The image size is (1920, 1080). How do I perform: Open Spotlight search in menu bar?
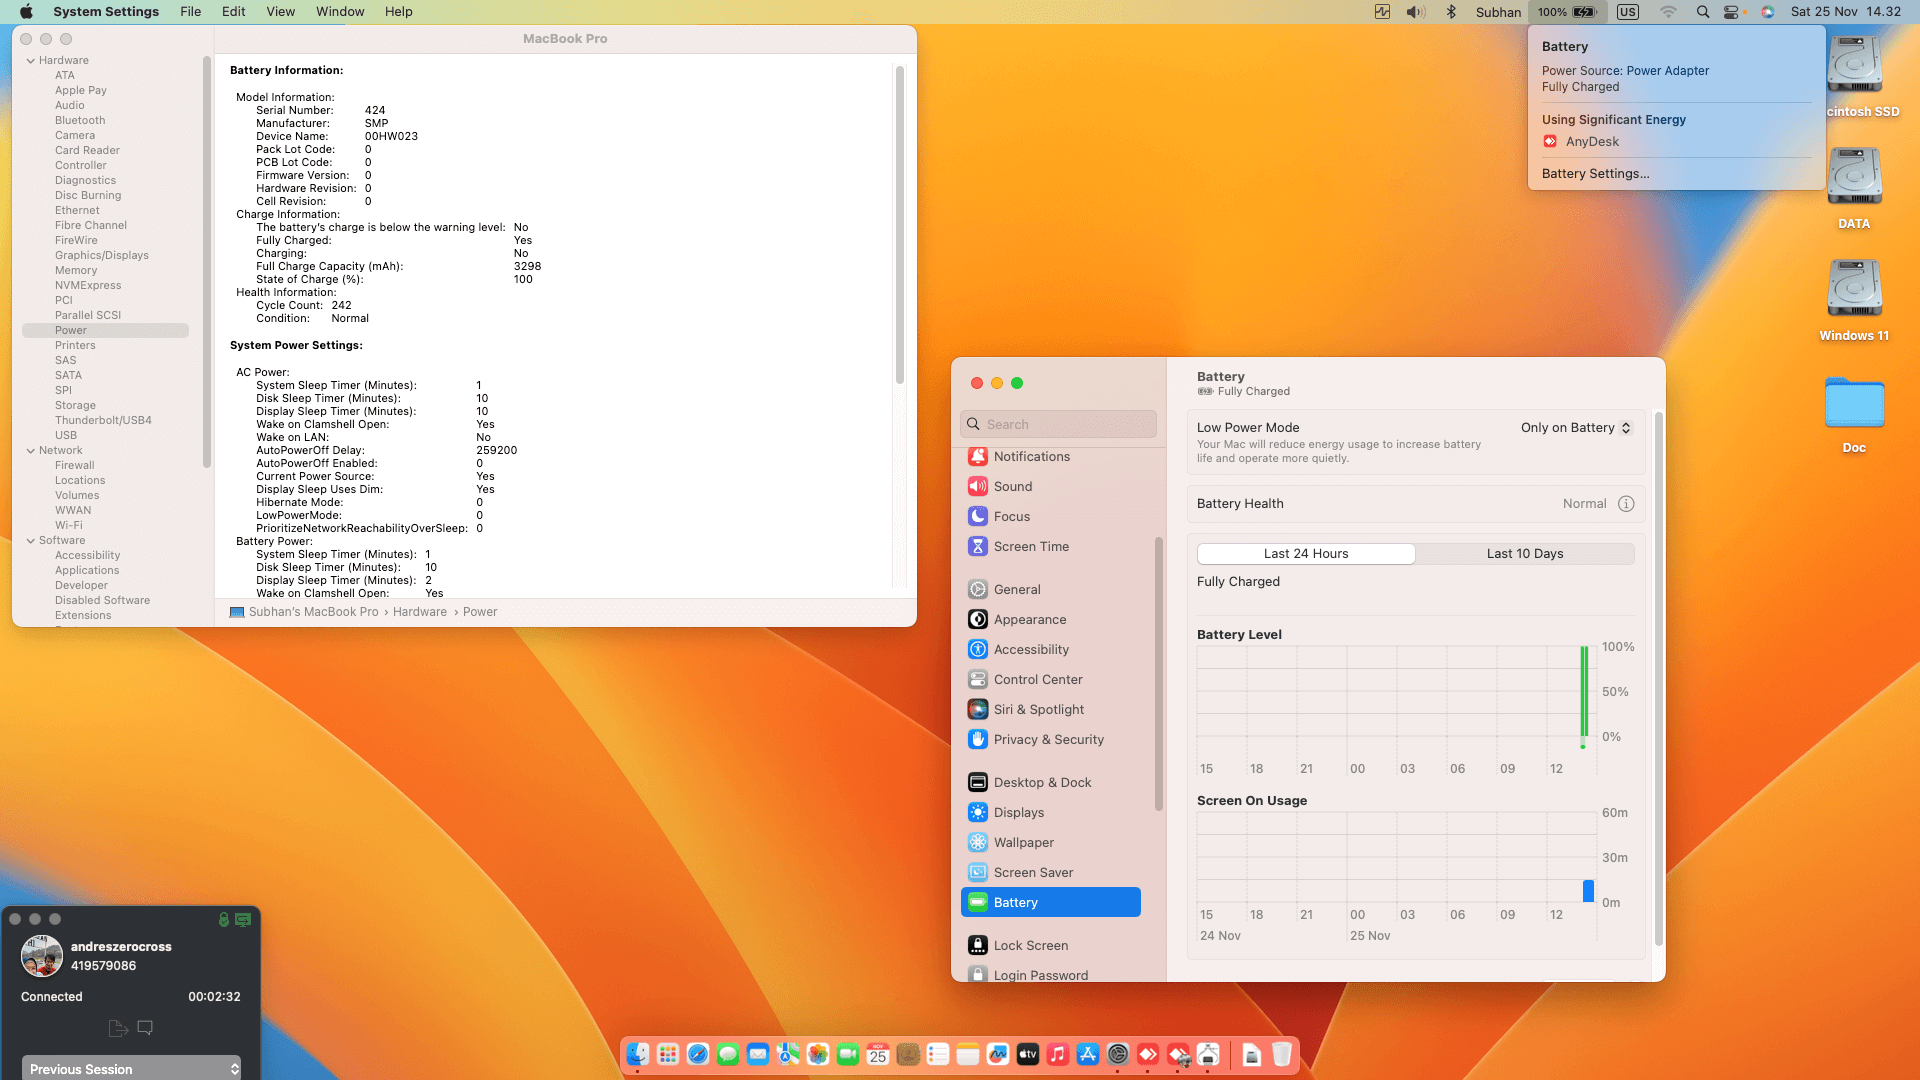[1702, 12]
